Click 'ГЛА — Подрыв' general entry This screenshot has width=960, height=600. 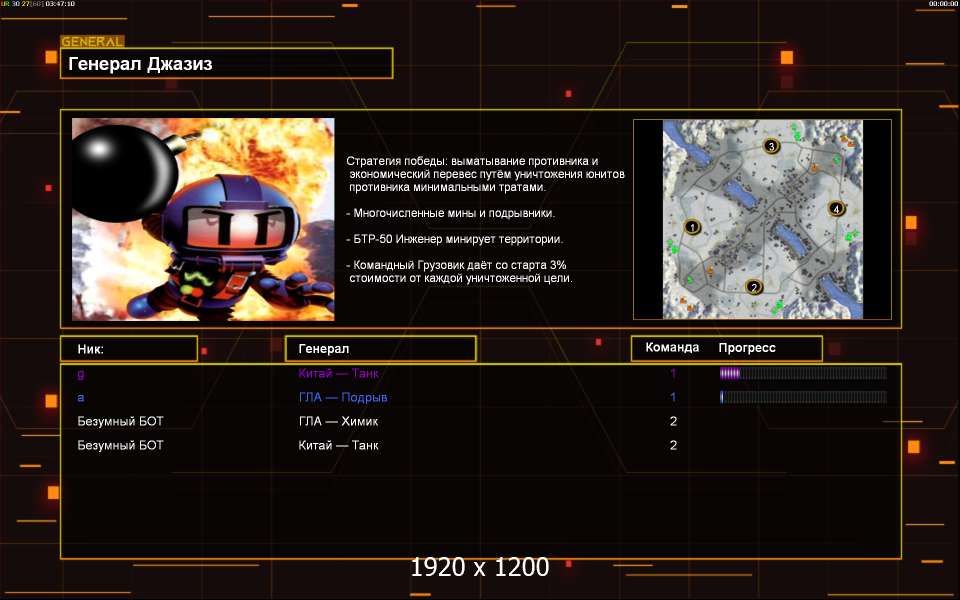343,397
